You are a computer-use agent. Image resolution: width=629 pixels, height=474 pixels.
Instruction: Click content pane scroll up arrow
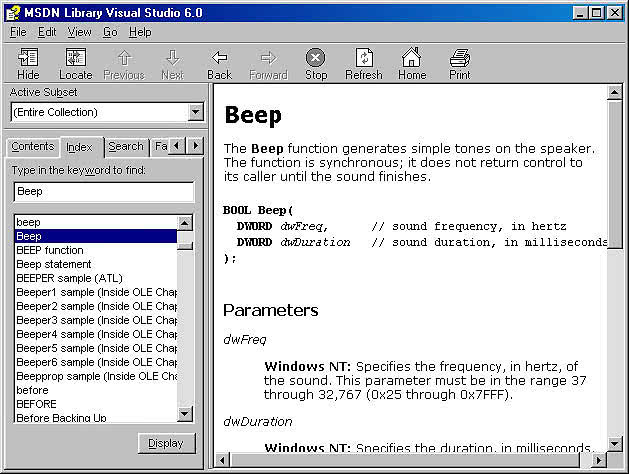[x=614, y=93]
